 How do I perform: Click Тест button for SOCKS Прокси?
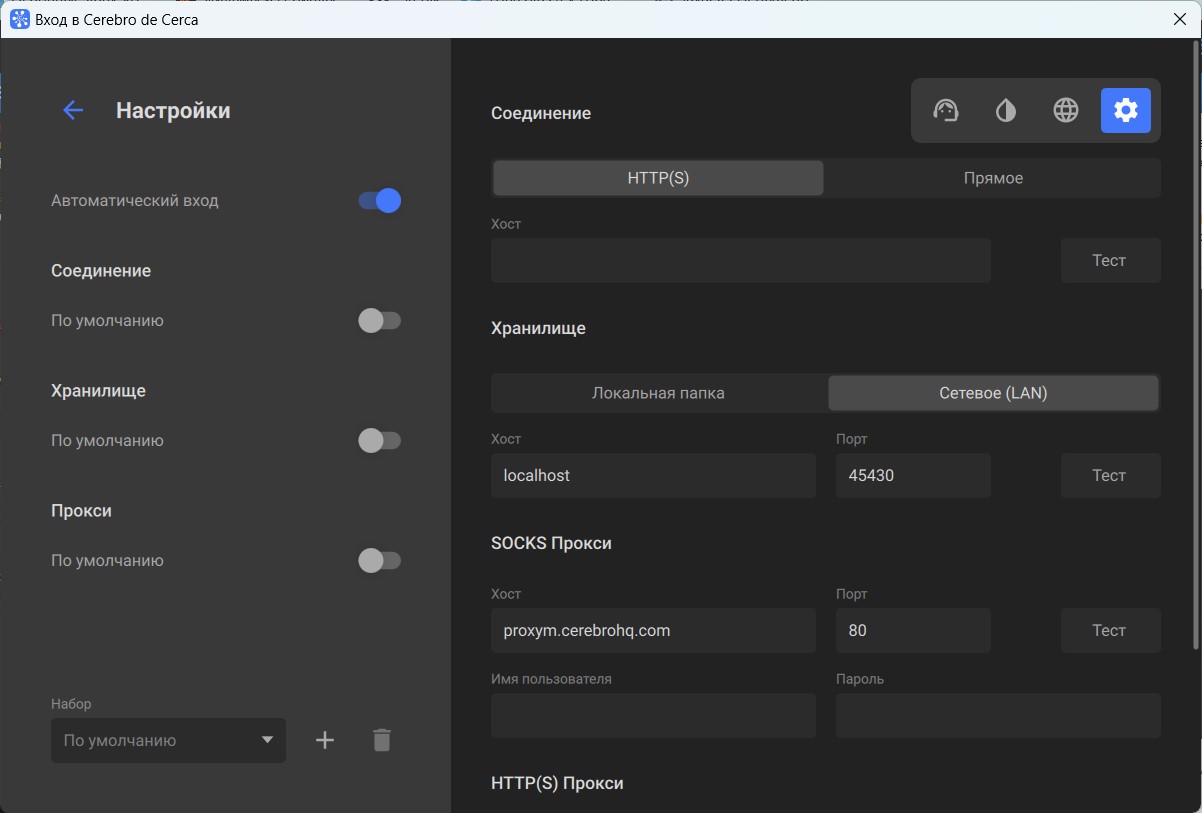[x=1110, y=630]
